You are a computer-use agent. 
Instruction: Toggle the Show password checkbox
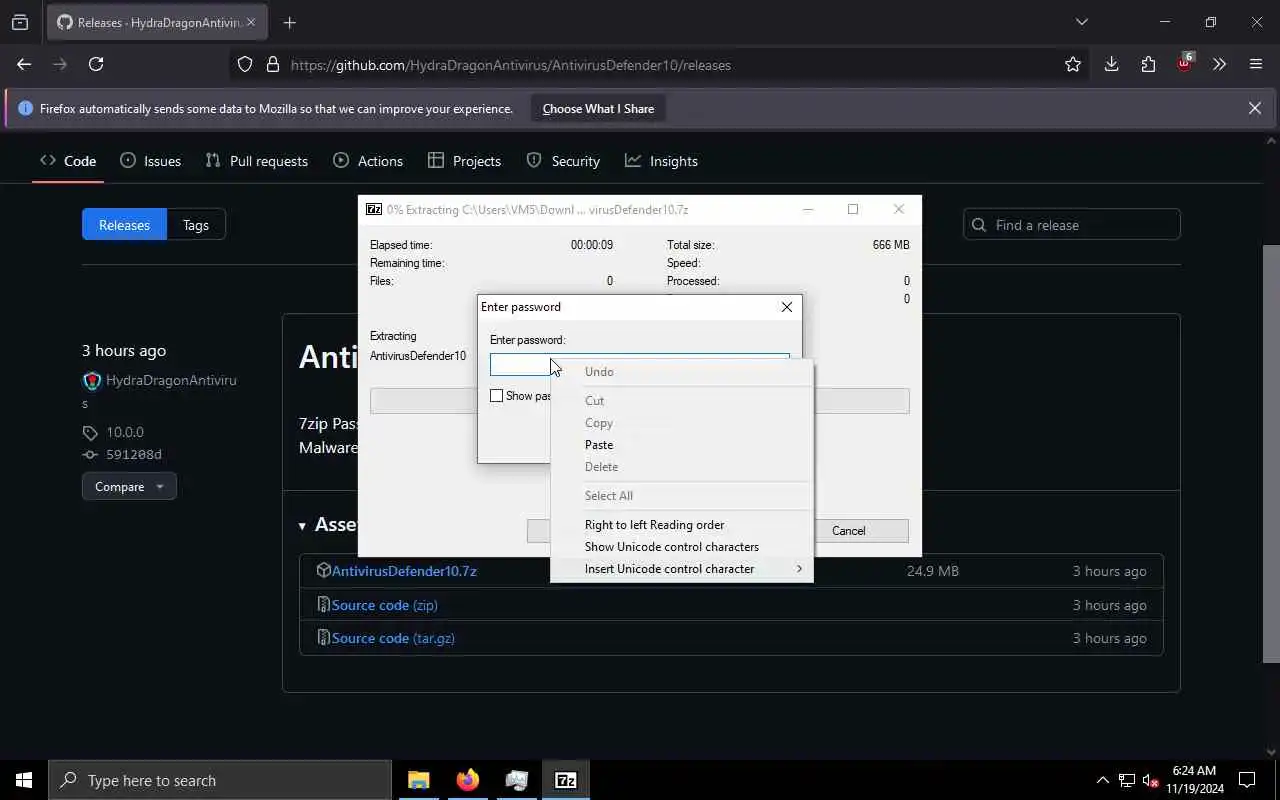coord(496,396)
